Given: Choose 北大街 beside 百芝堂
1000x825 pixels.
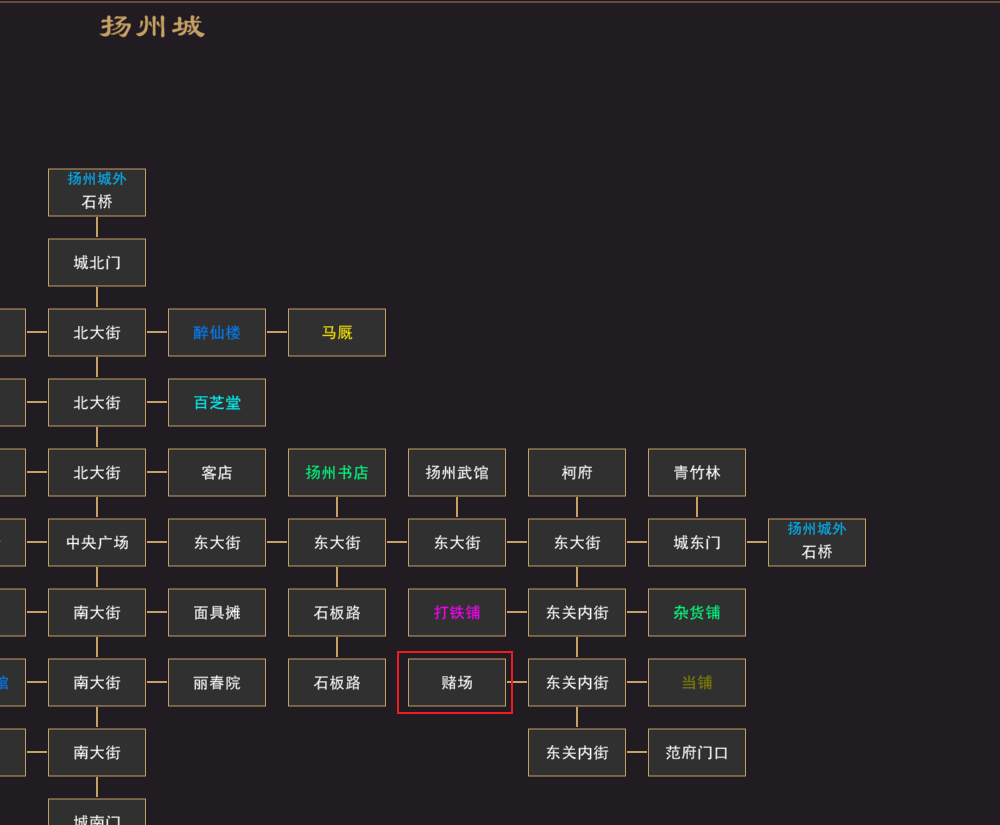Looking at the screenshot, I should 97,403.
